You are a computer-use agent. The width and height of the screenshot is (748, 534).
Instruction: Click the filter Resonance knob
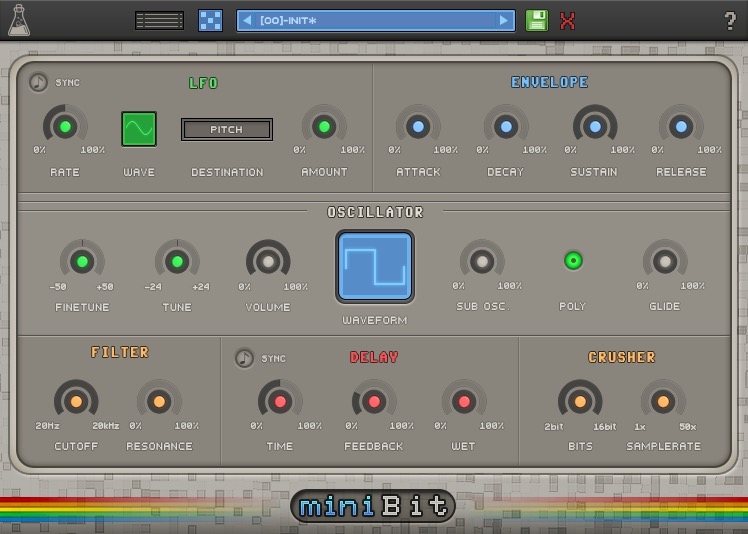[159, 401]
